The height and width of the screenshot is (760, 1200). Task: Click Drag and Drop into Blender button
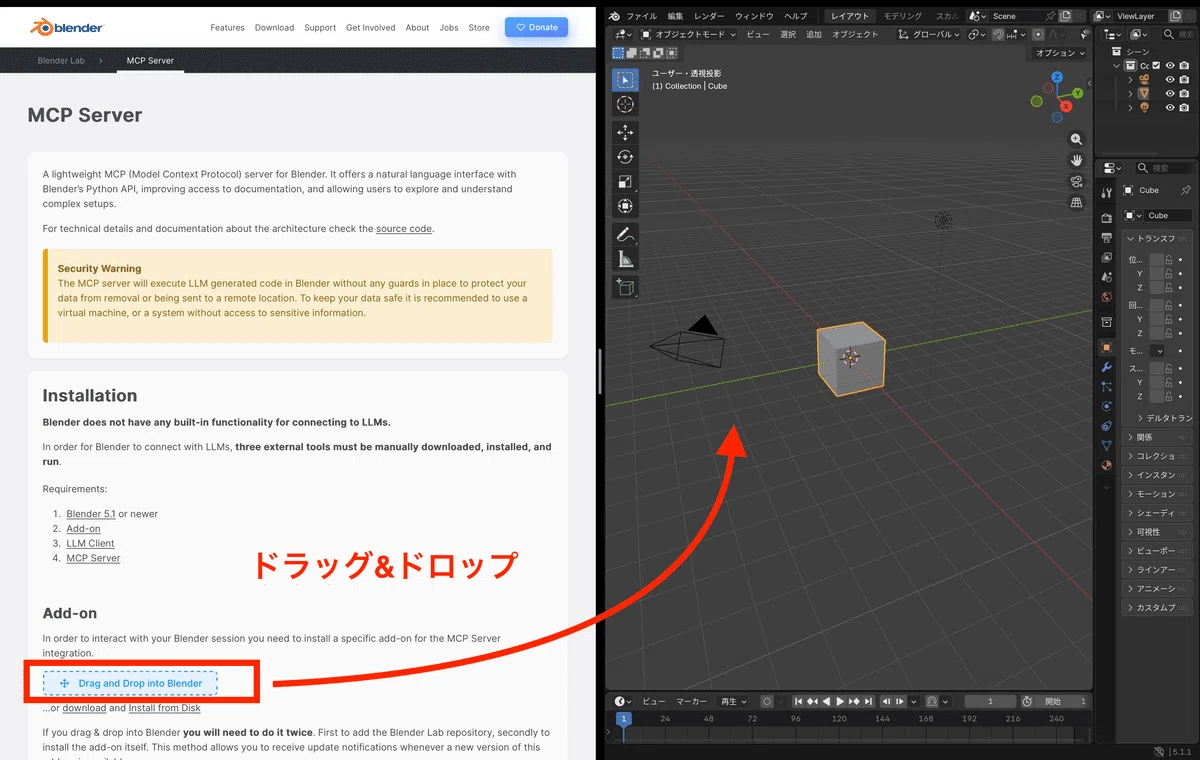pyautogui.click(x=131, y=683)
